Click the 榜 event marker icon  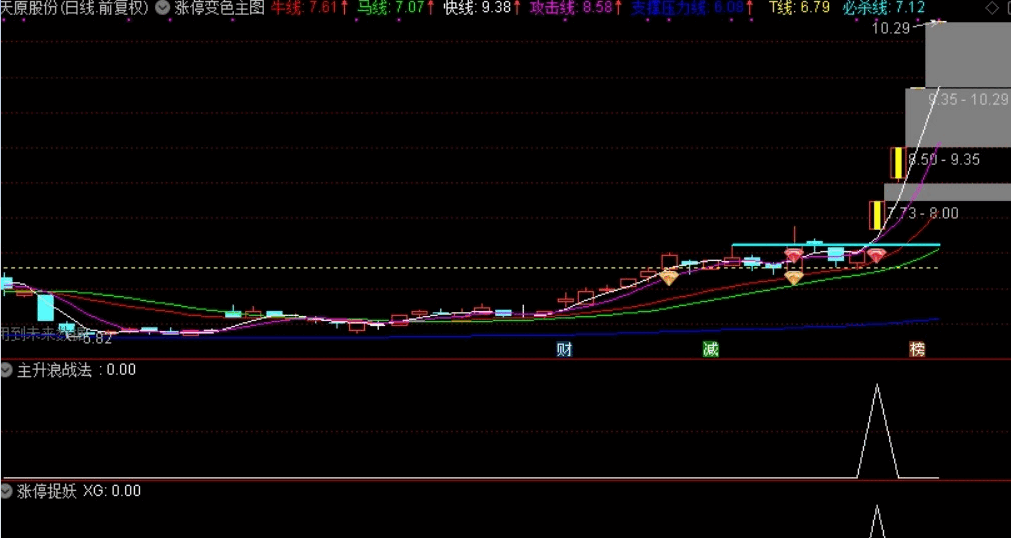tap(917, 350)
